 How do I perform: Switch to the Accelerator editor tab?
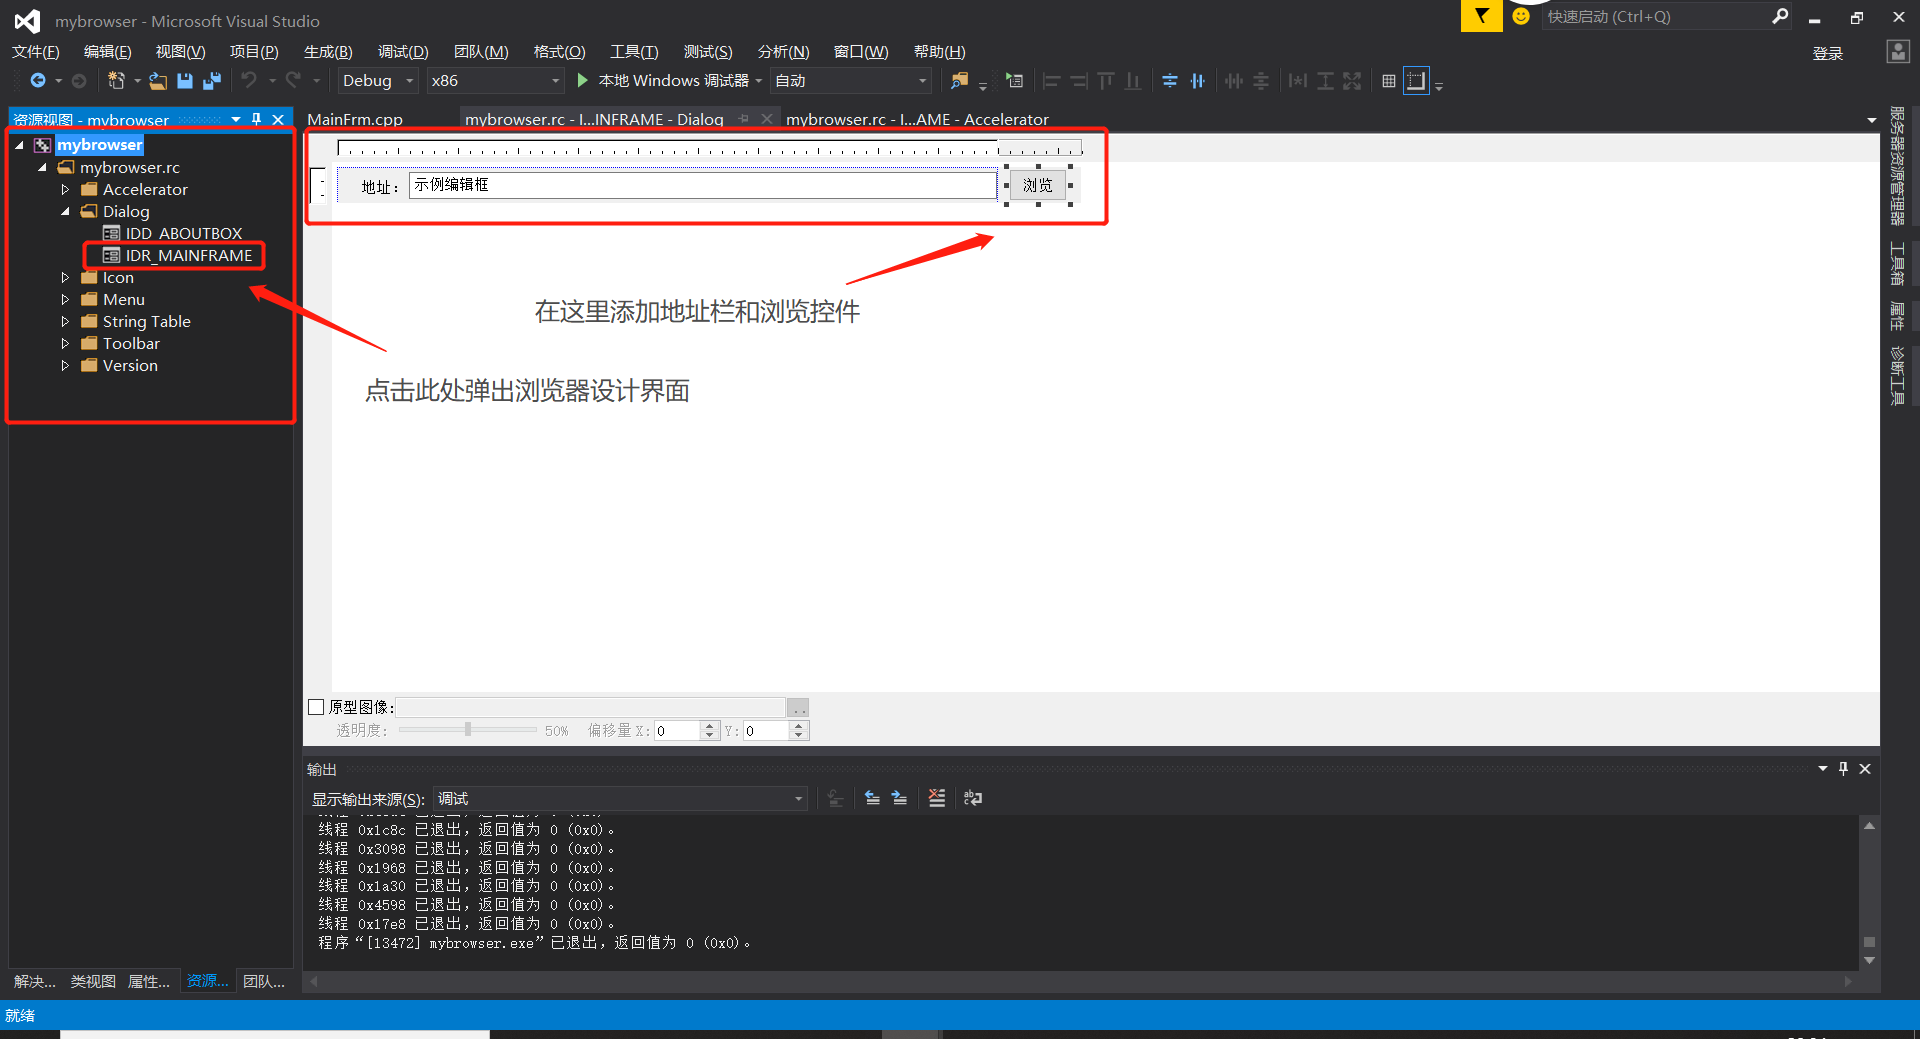click(917, 119)
